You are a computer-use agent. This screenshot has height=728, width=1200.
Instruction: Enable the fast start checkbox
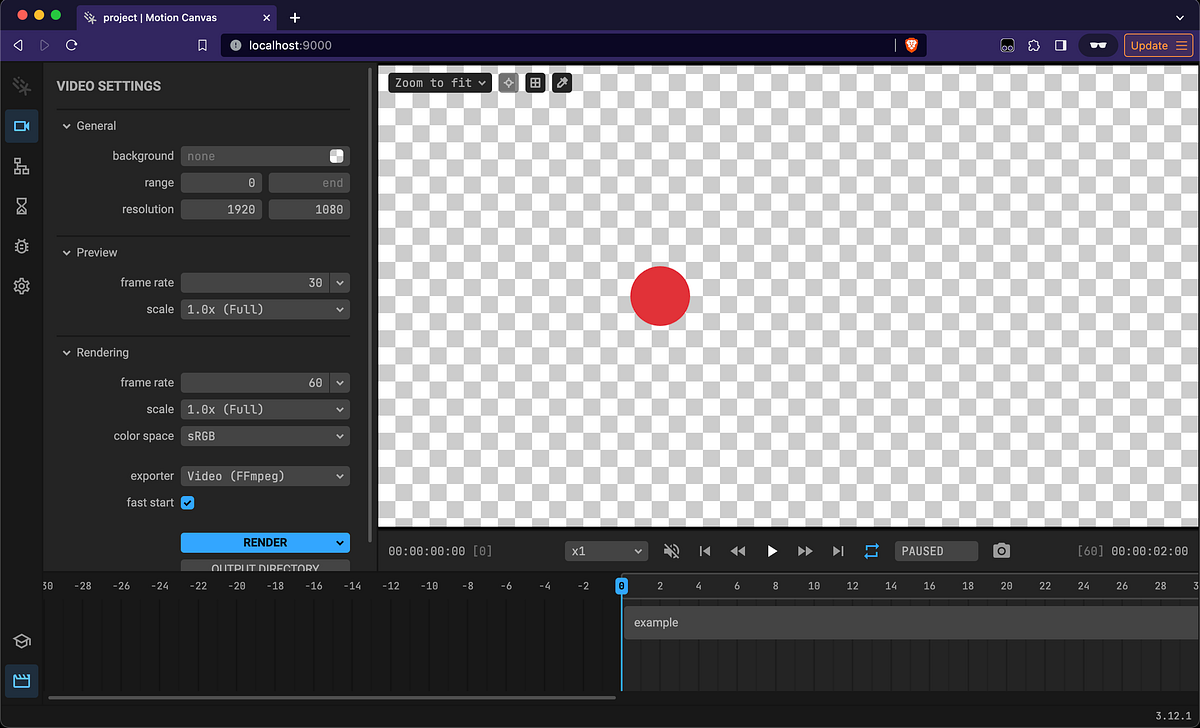[x=187, y=502]
